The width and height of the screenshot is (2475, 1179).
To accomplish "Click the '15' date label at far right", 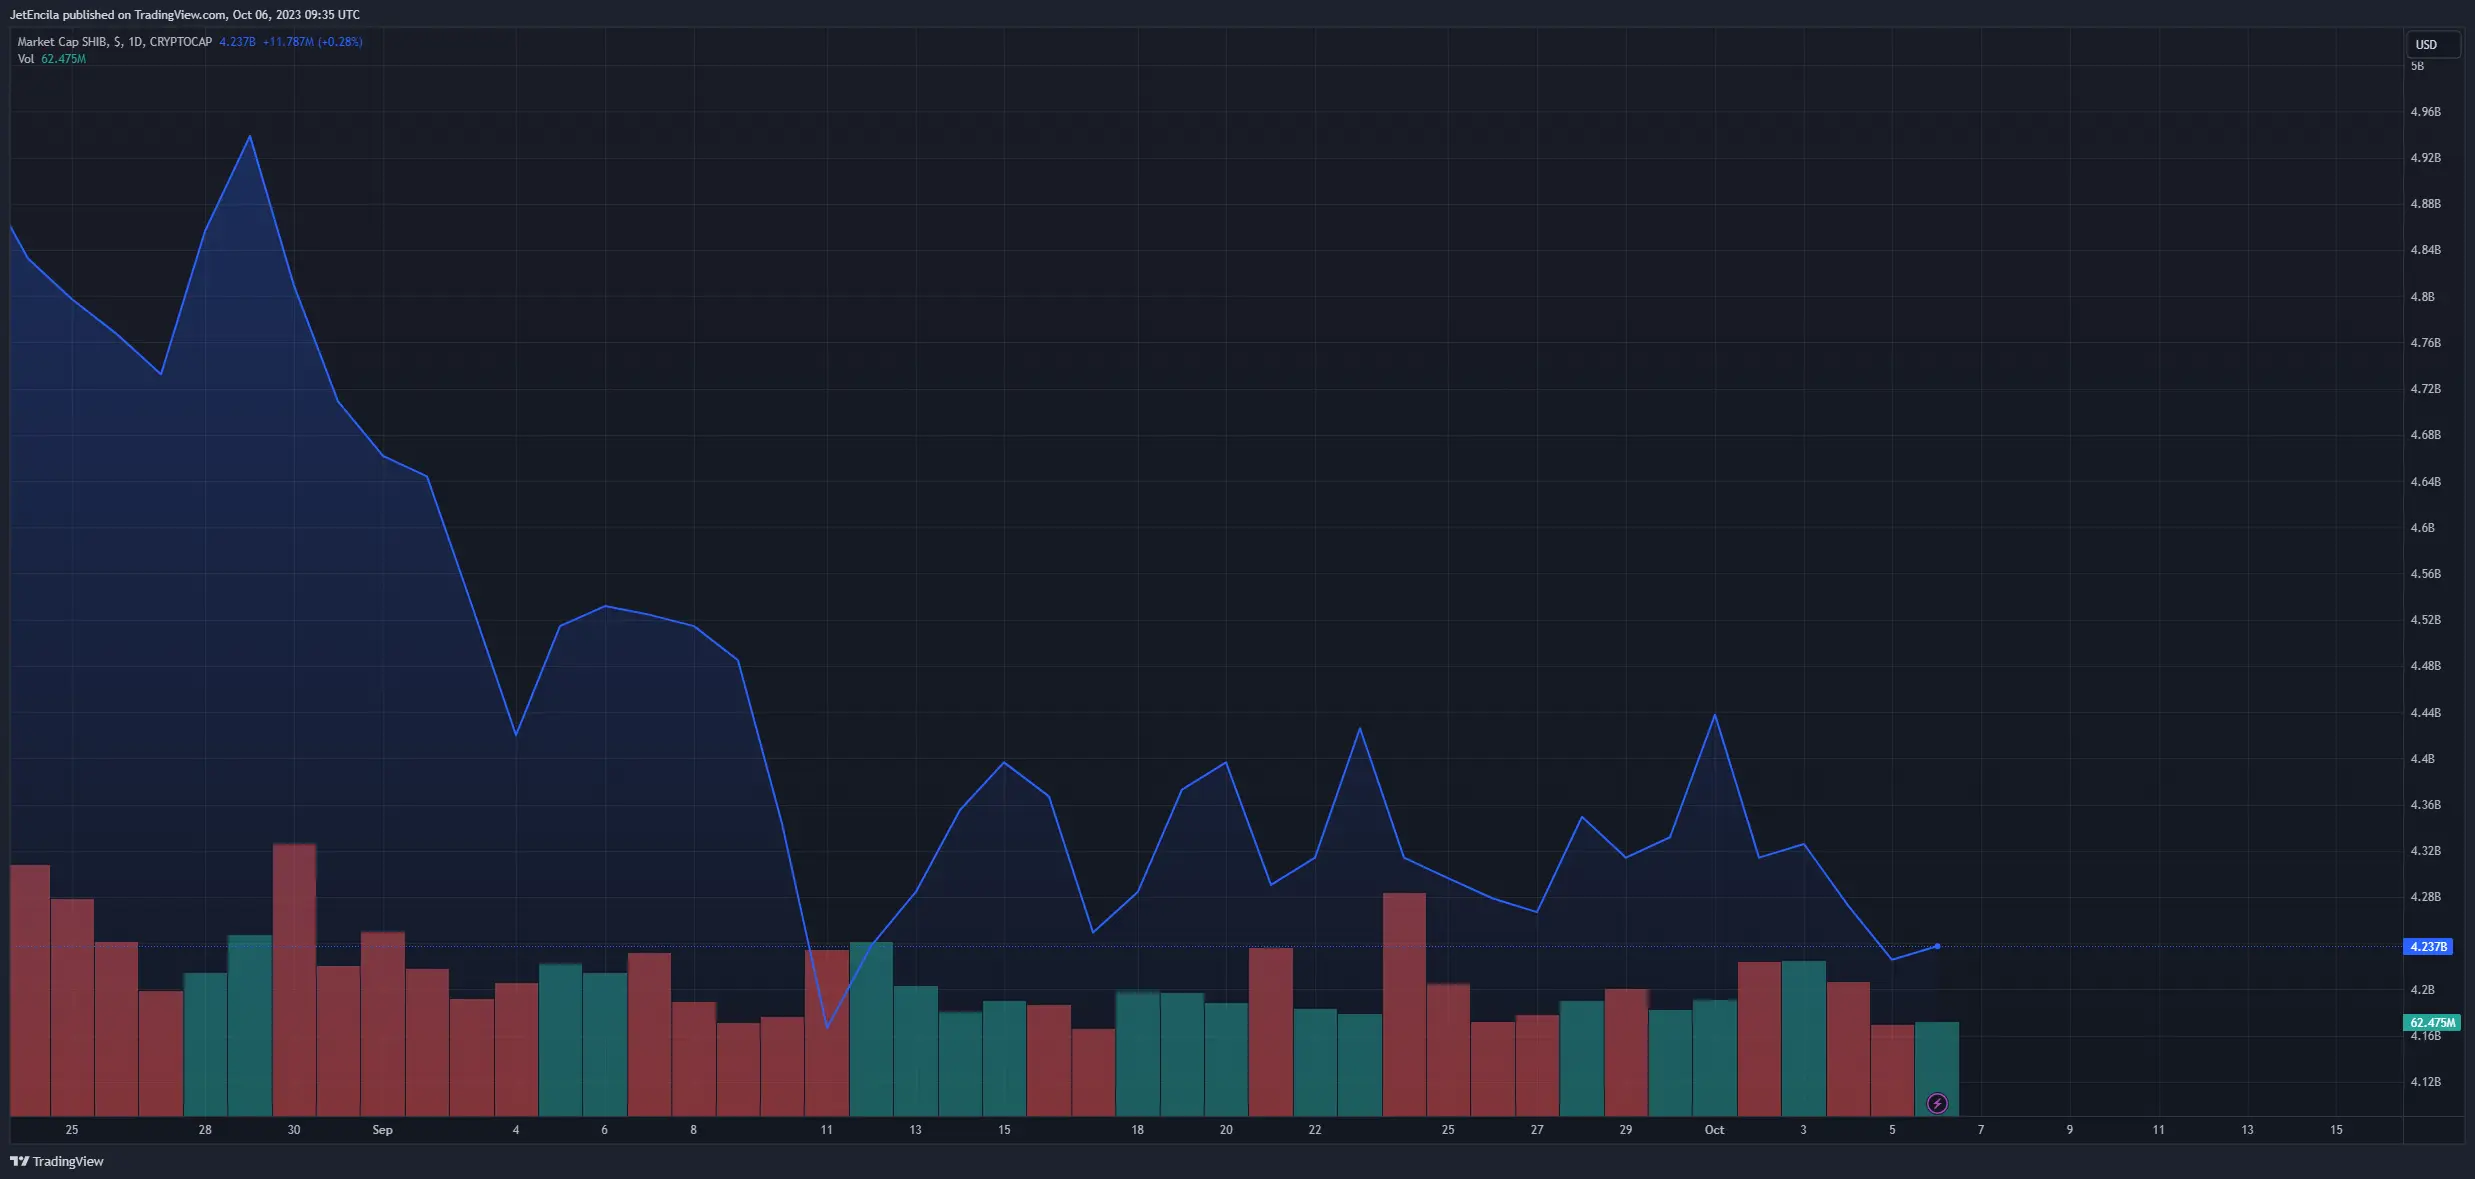I will 2336,1129.
